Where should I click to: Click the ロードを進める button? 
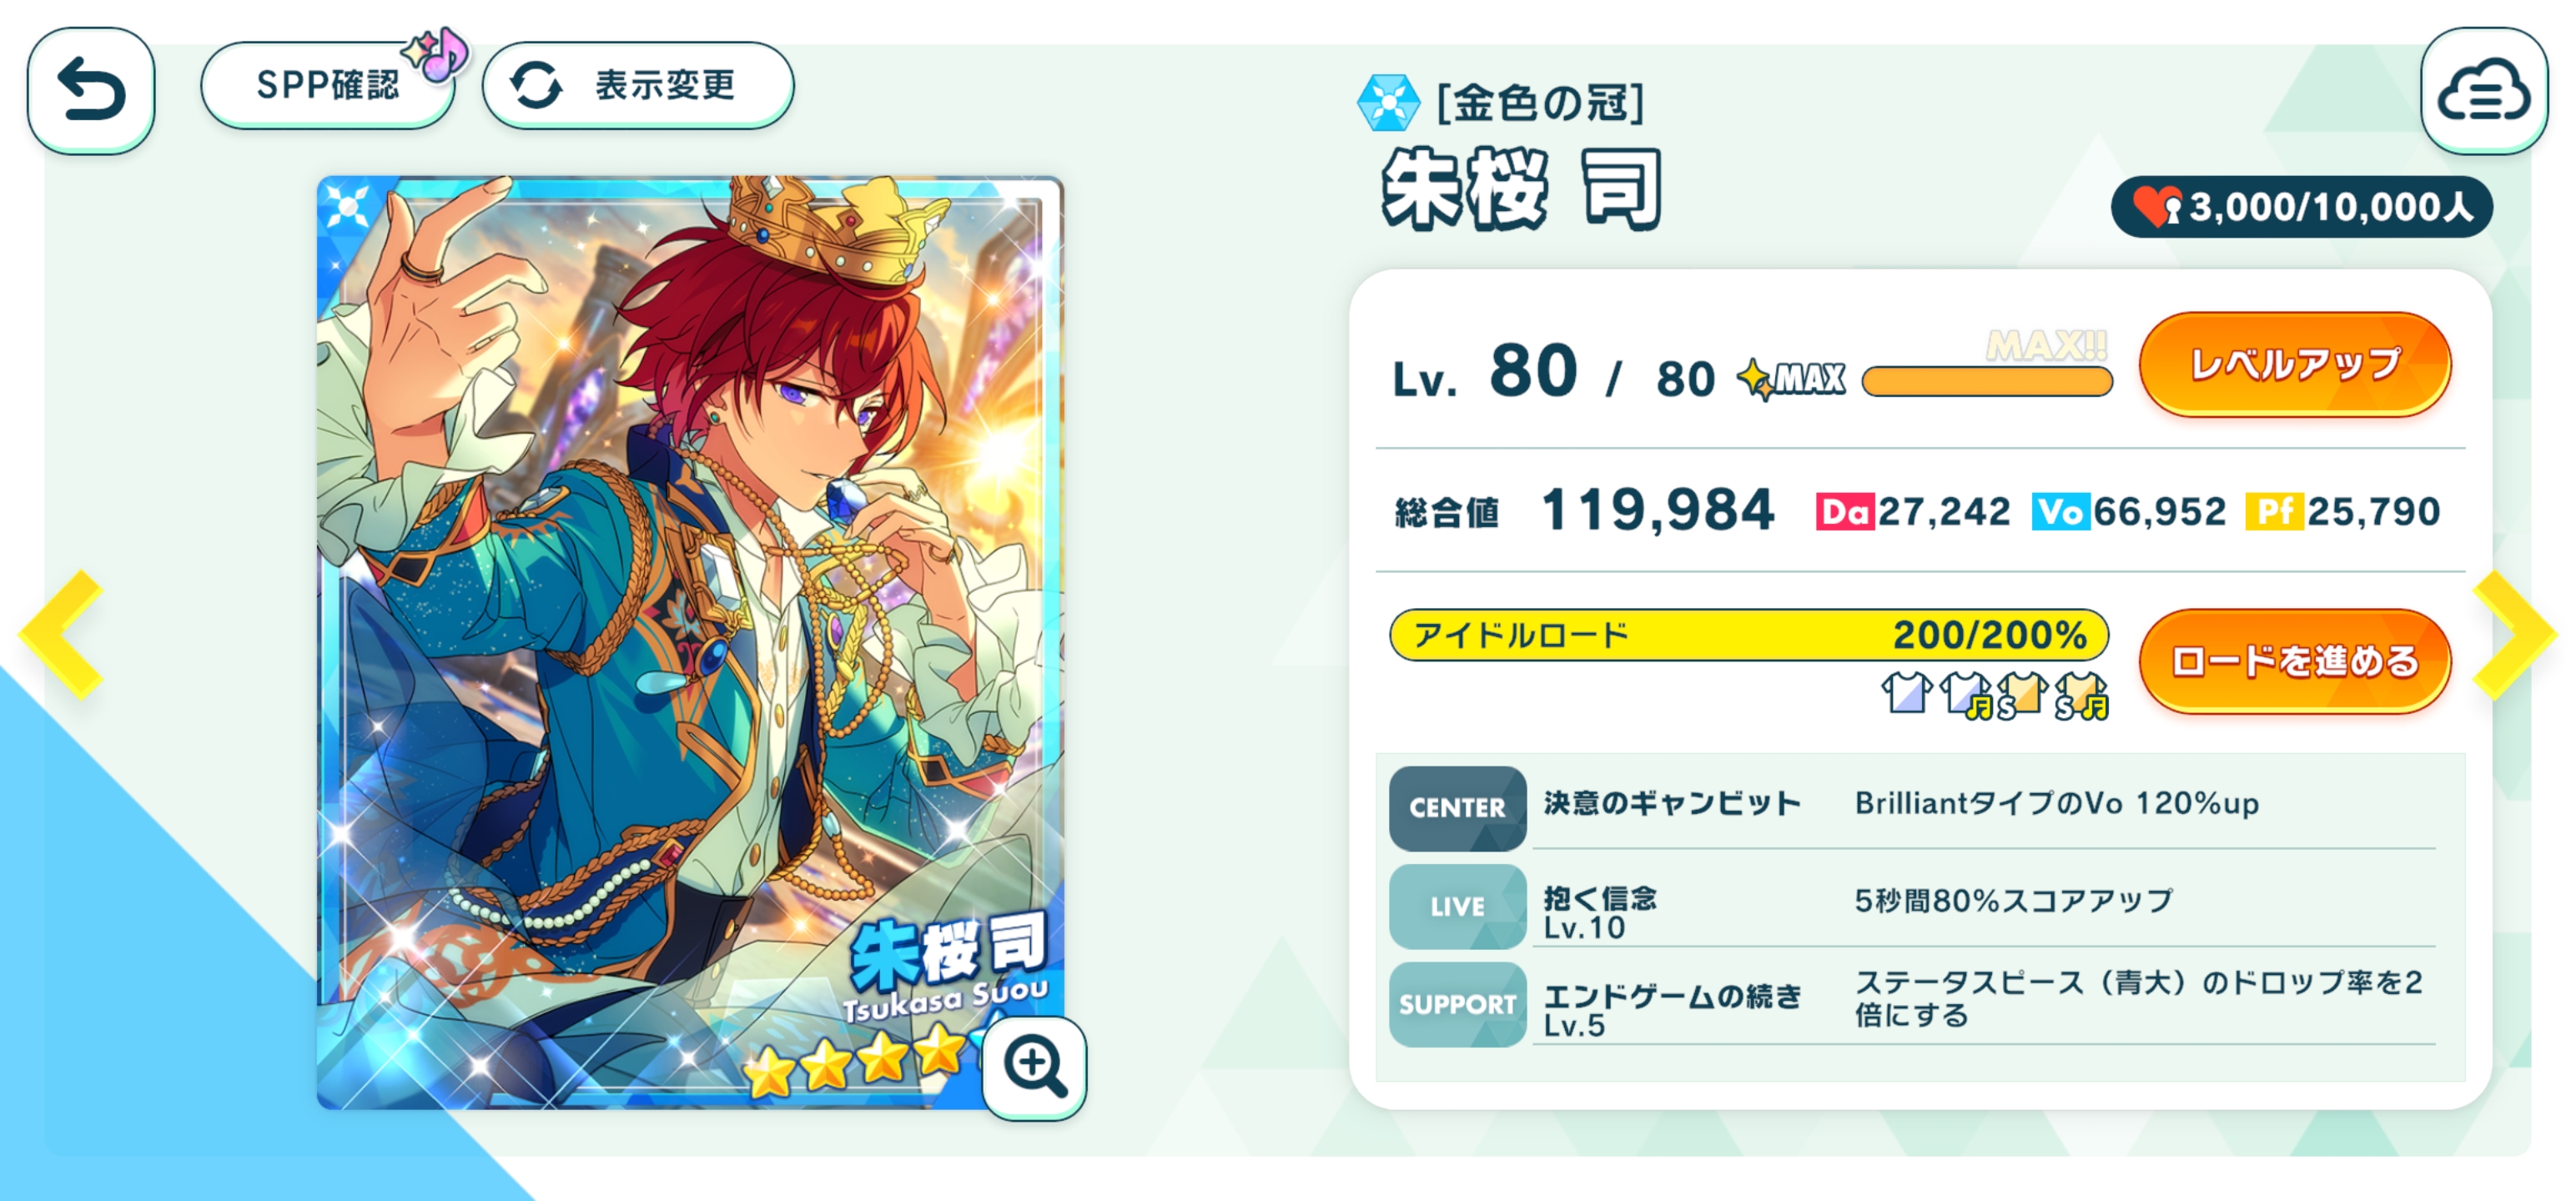pyautogui.click(x=2295, y=661)
